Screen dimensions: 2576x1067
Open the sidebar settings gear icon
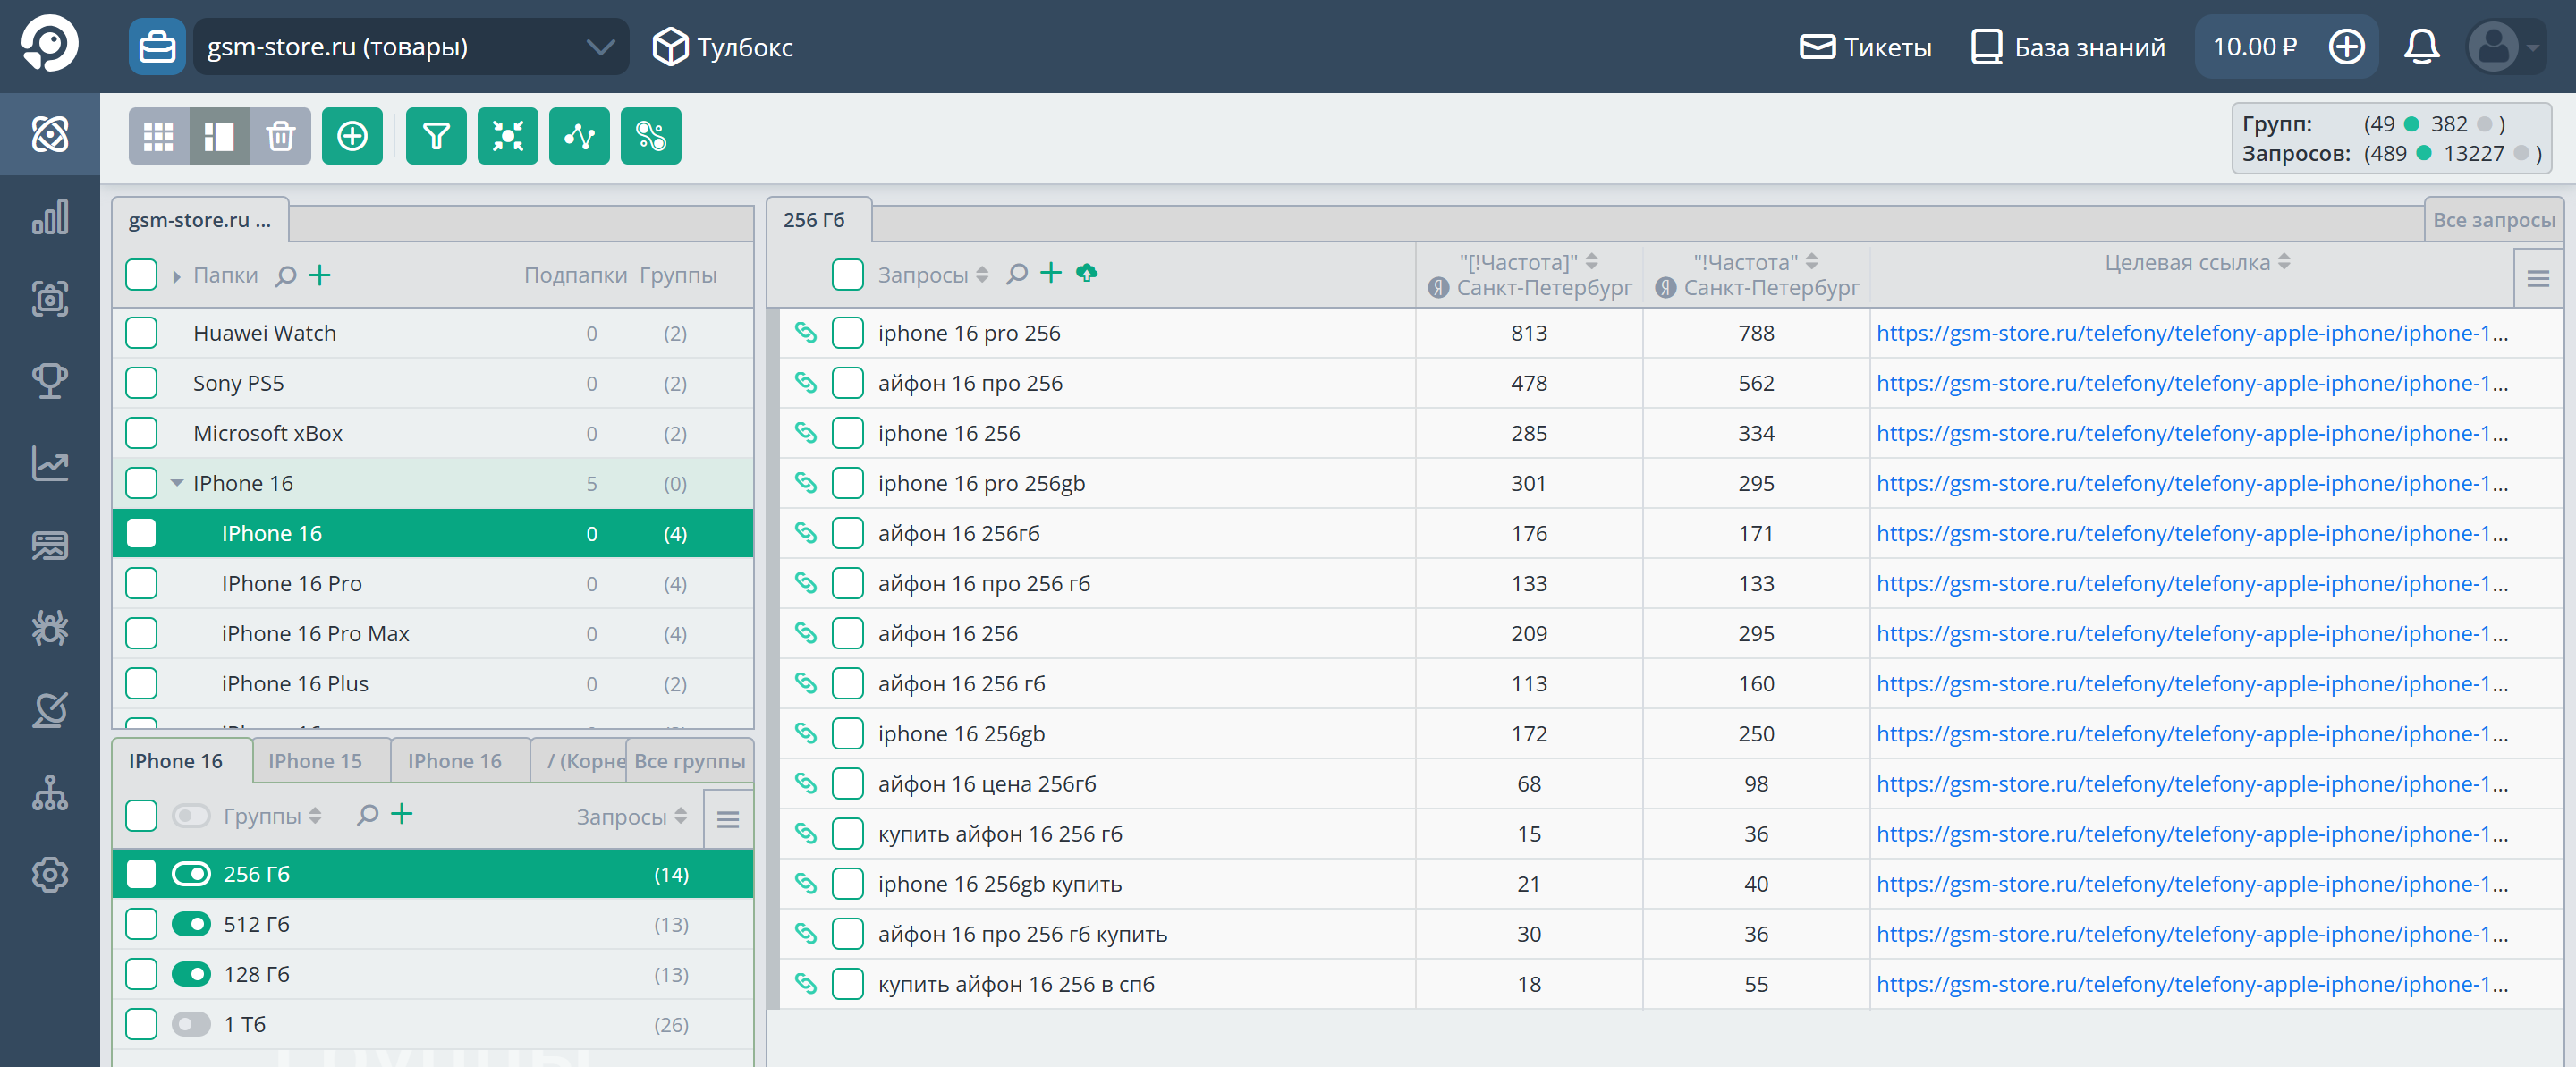(49, 875)
